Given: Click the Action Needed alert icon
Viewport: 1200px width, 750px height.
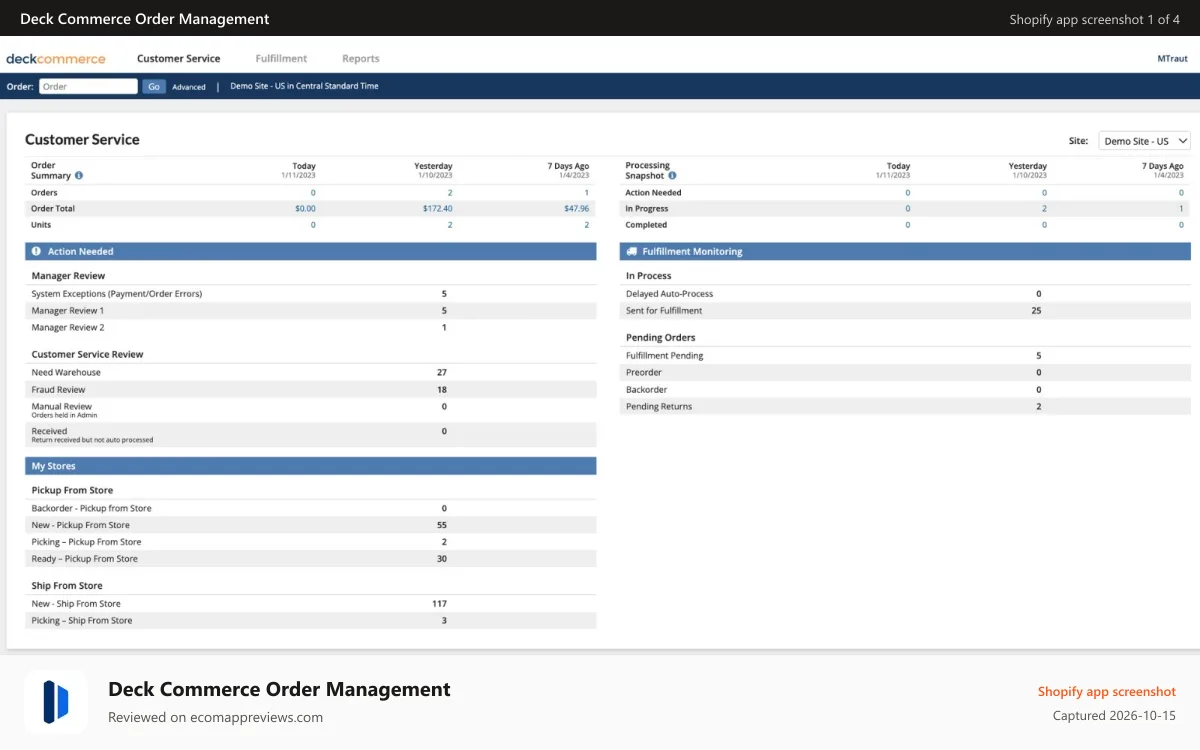Looking at the screenshot, I should (37, 252).
